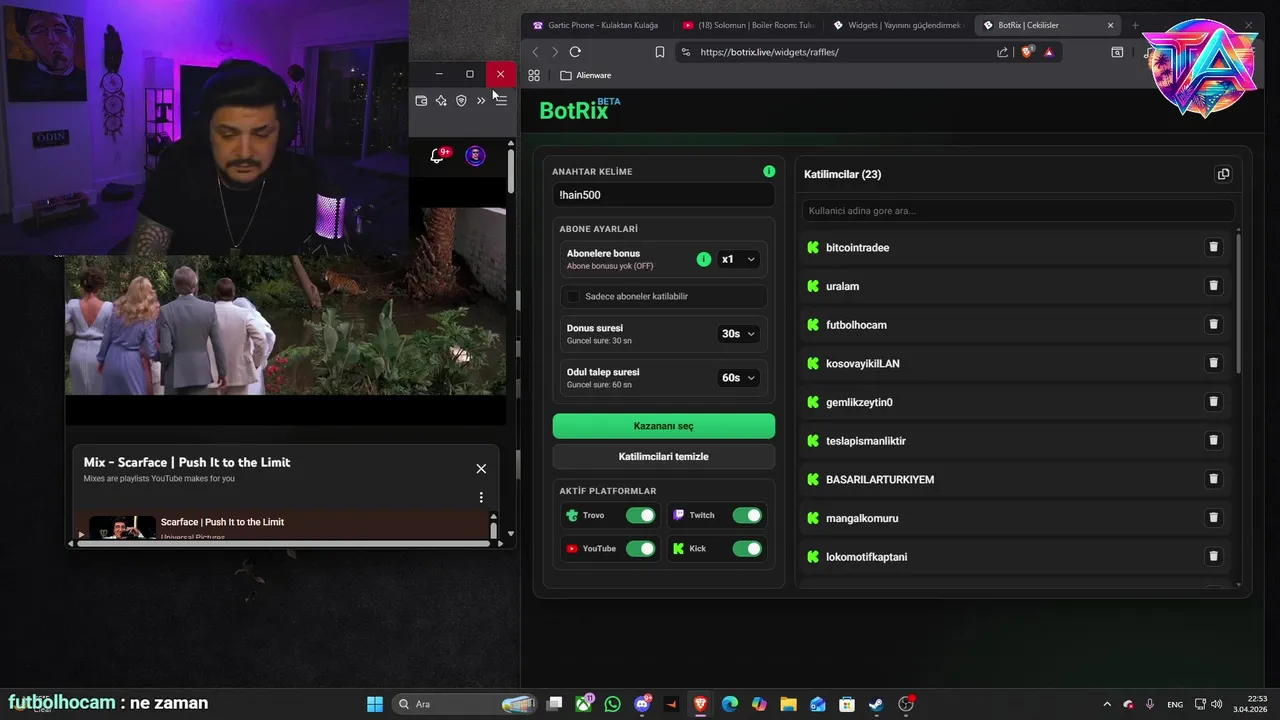Show hidden system tray icons
This screenshot has width=1280, height=720.
point(1106,704)
